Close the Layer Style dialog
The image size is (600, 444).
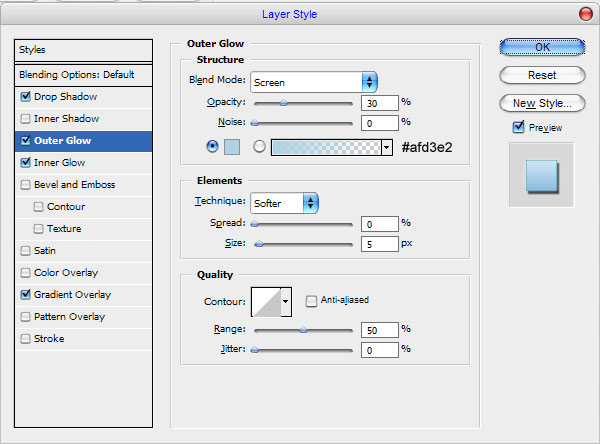585,14
